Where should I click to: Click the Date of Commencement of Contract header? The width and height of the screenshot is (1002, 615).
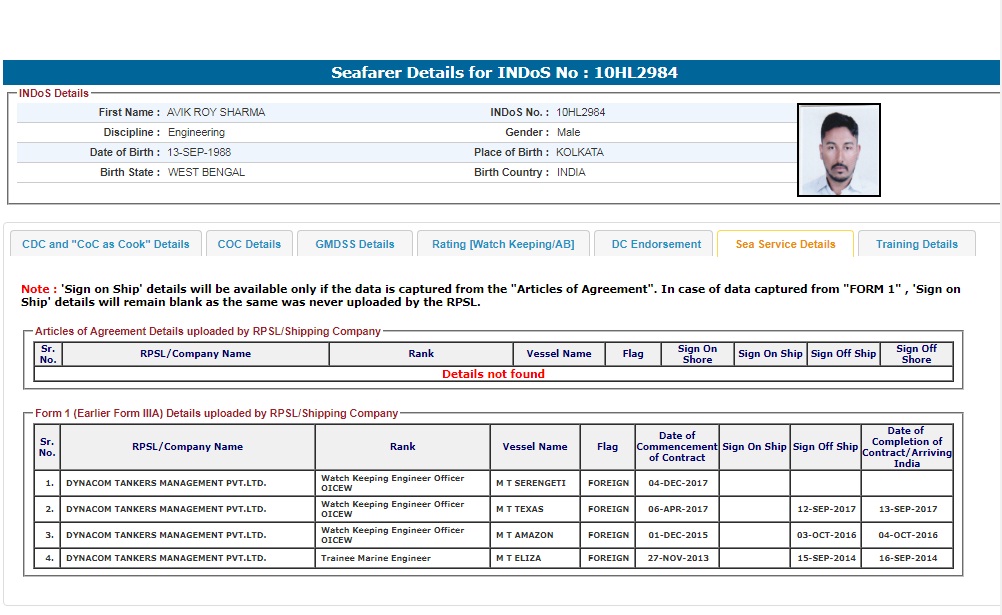tap(677, 447)
